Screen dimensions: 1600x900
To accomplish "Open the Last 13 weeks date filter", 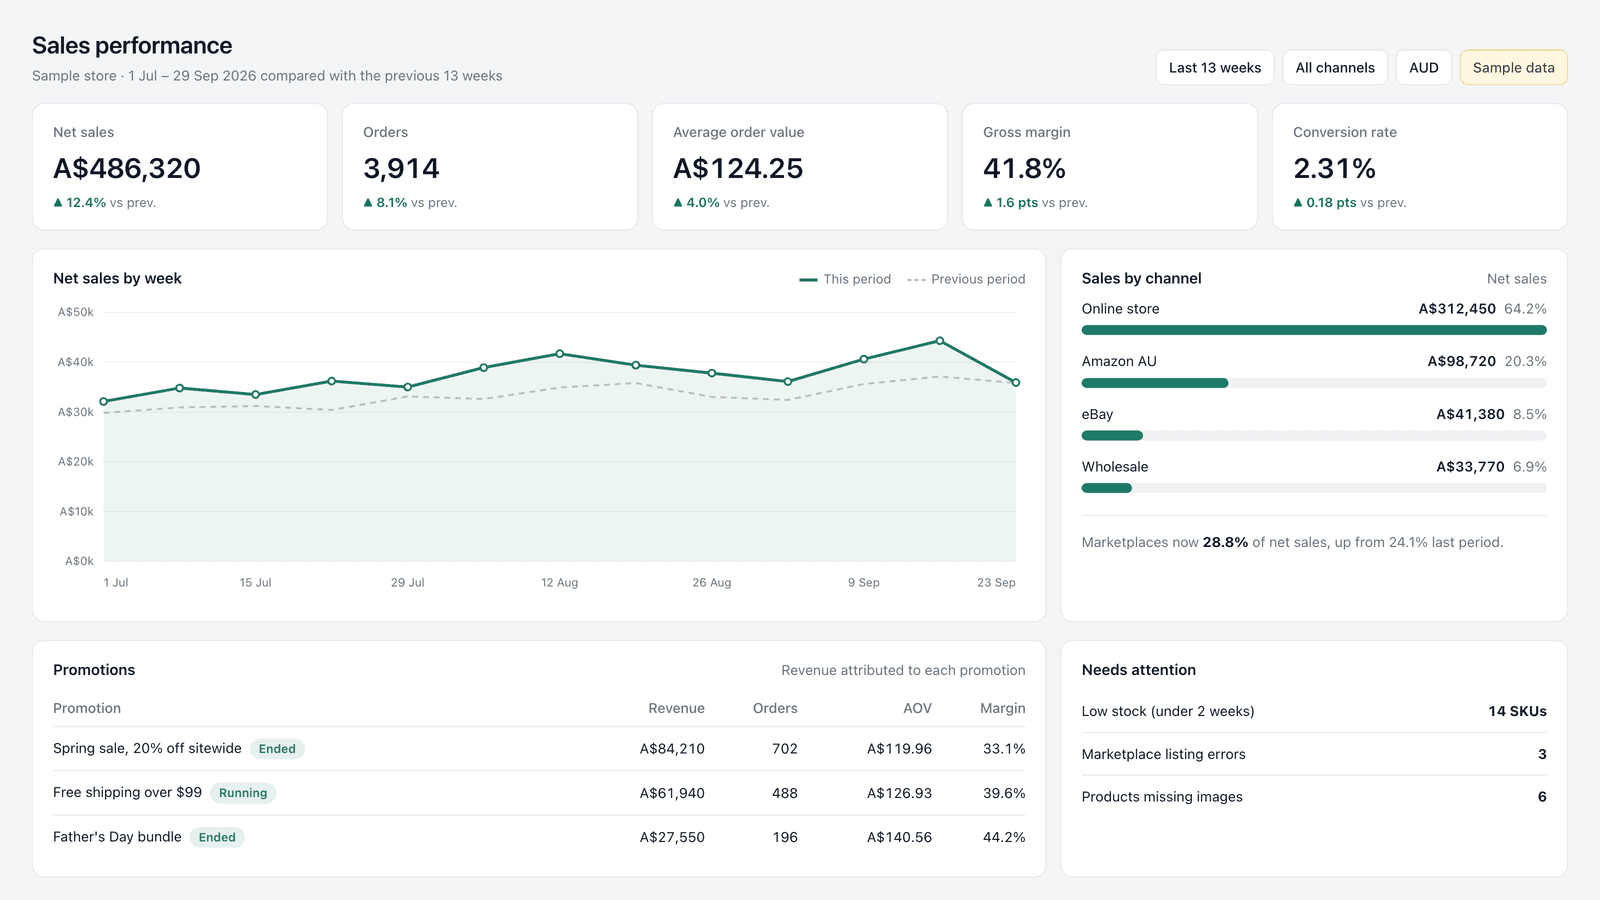I will [x=1215, y=68].
